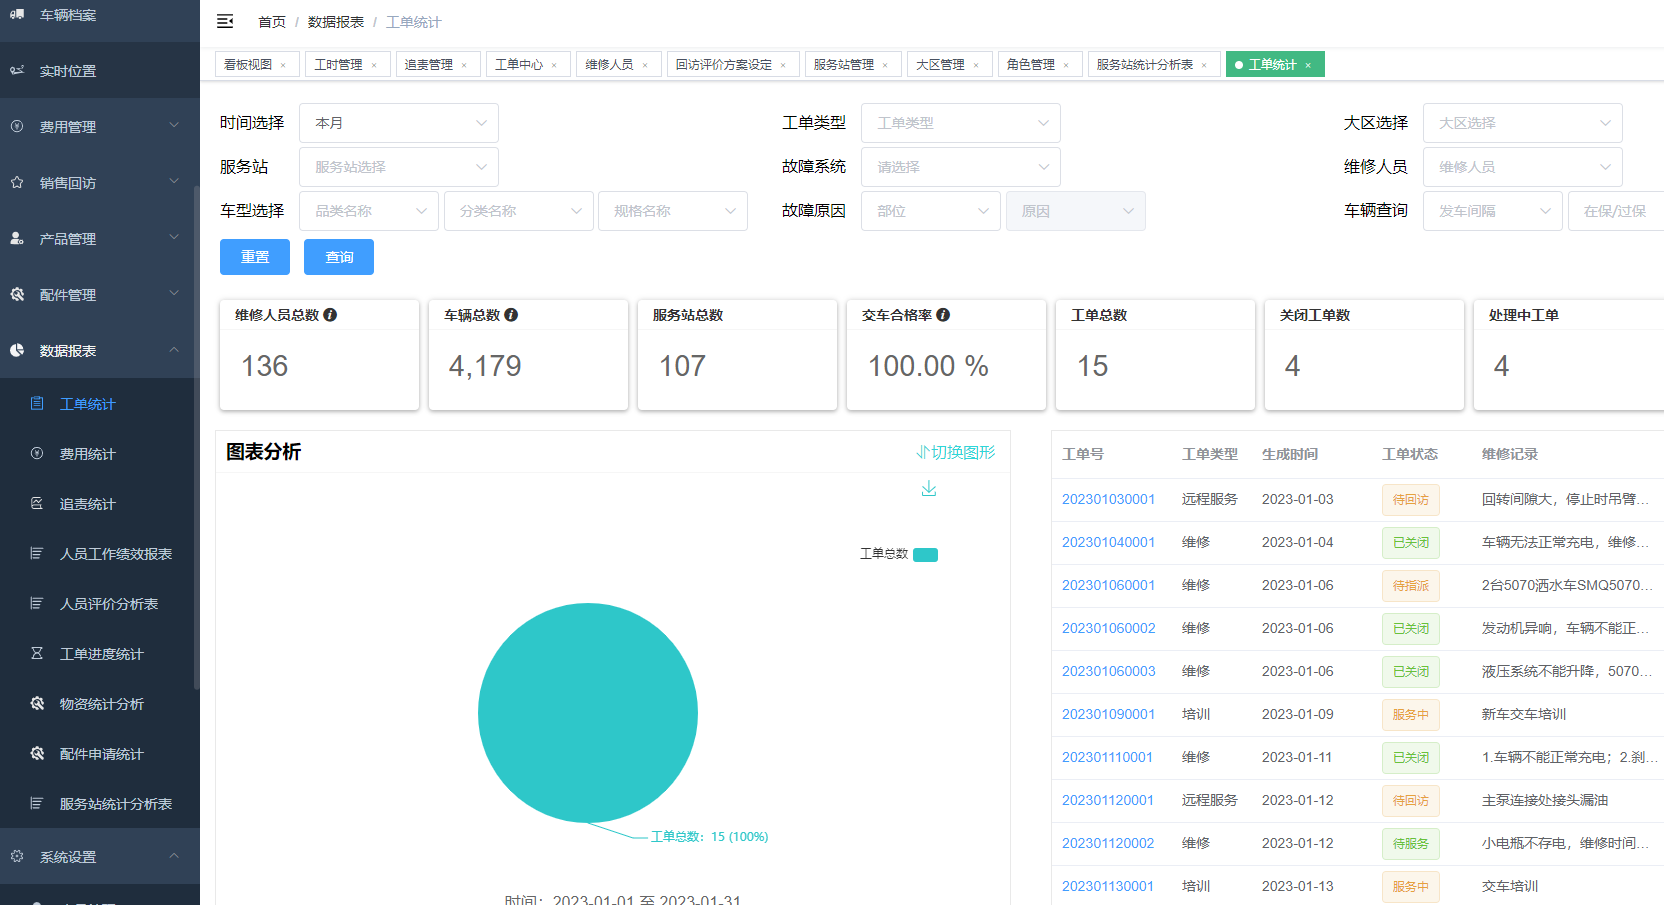
Task: Open the 分类名称 dropdown
Action: pos(519,211)
